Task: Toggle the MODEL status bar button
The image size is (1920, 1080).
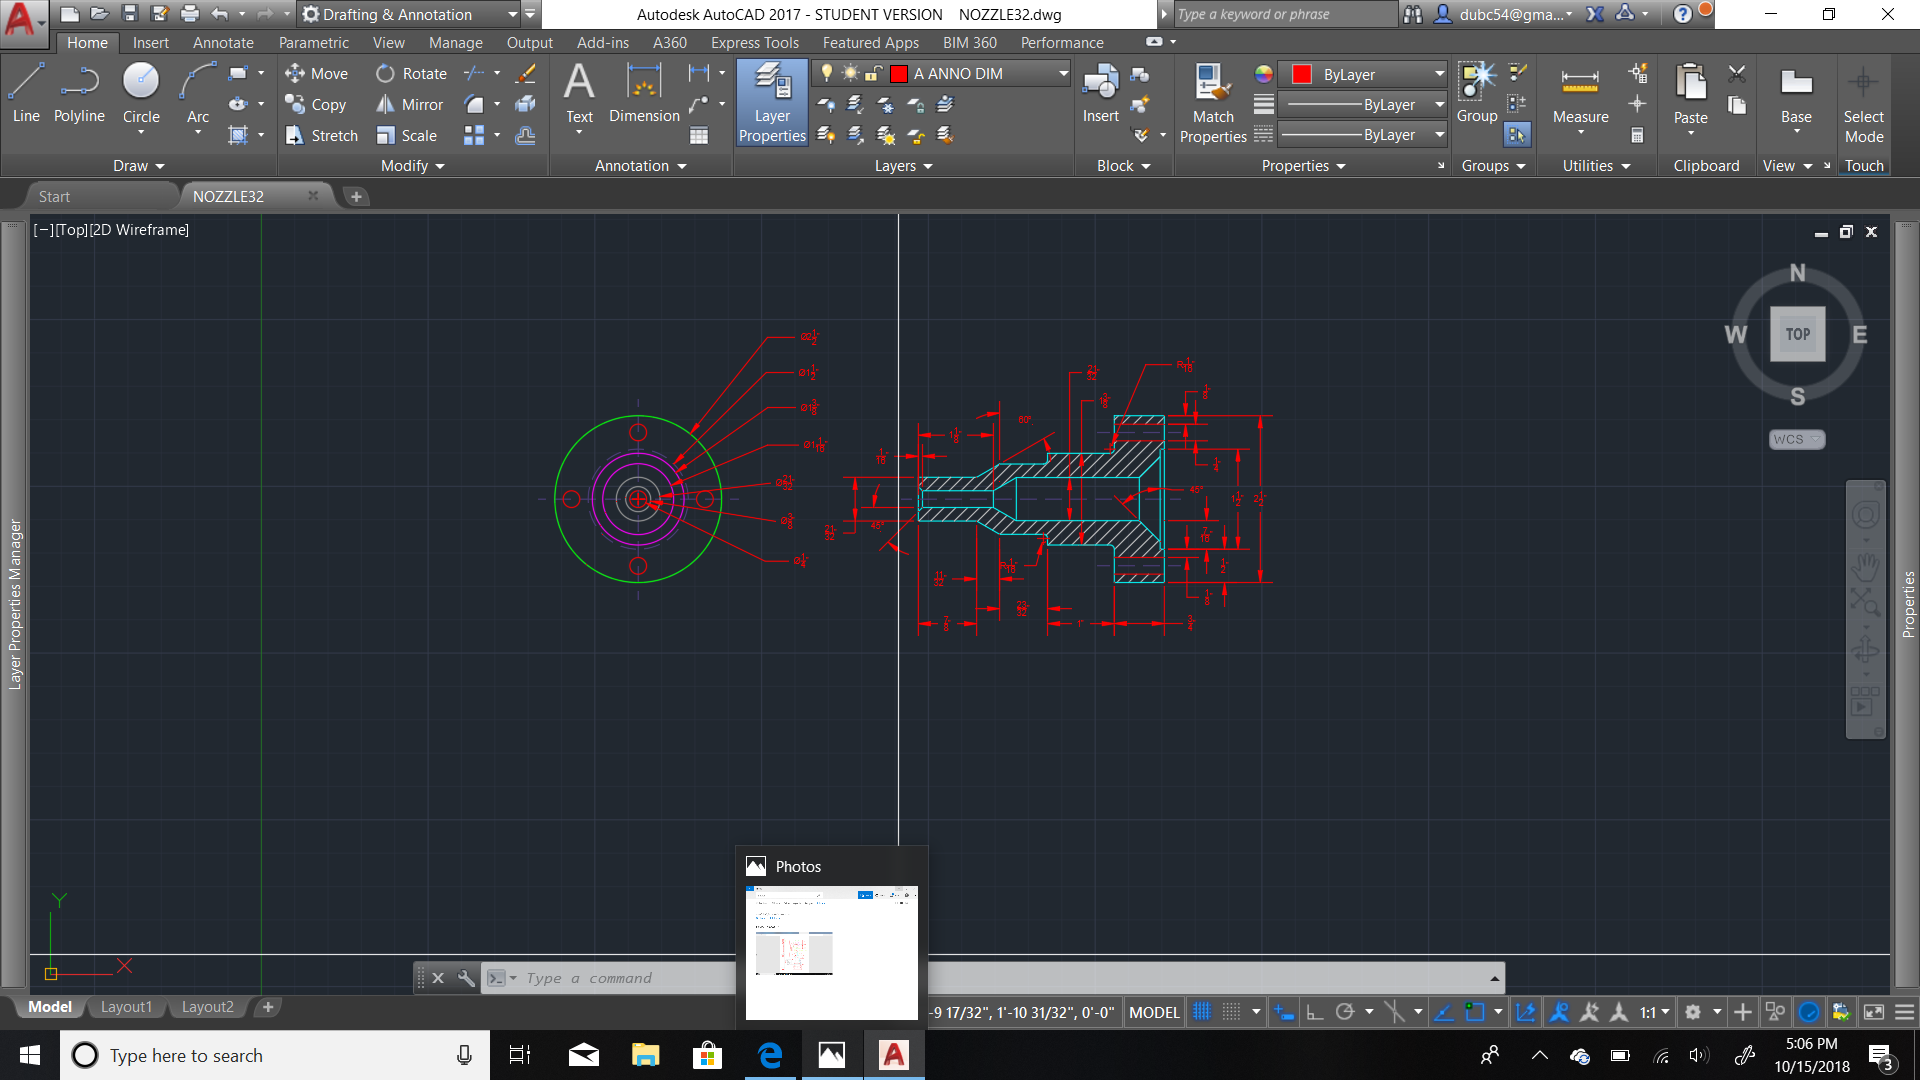Action: (x=1150, y=1011)
